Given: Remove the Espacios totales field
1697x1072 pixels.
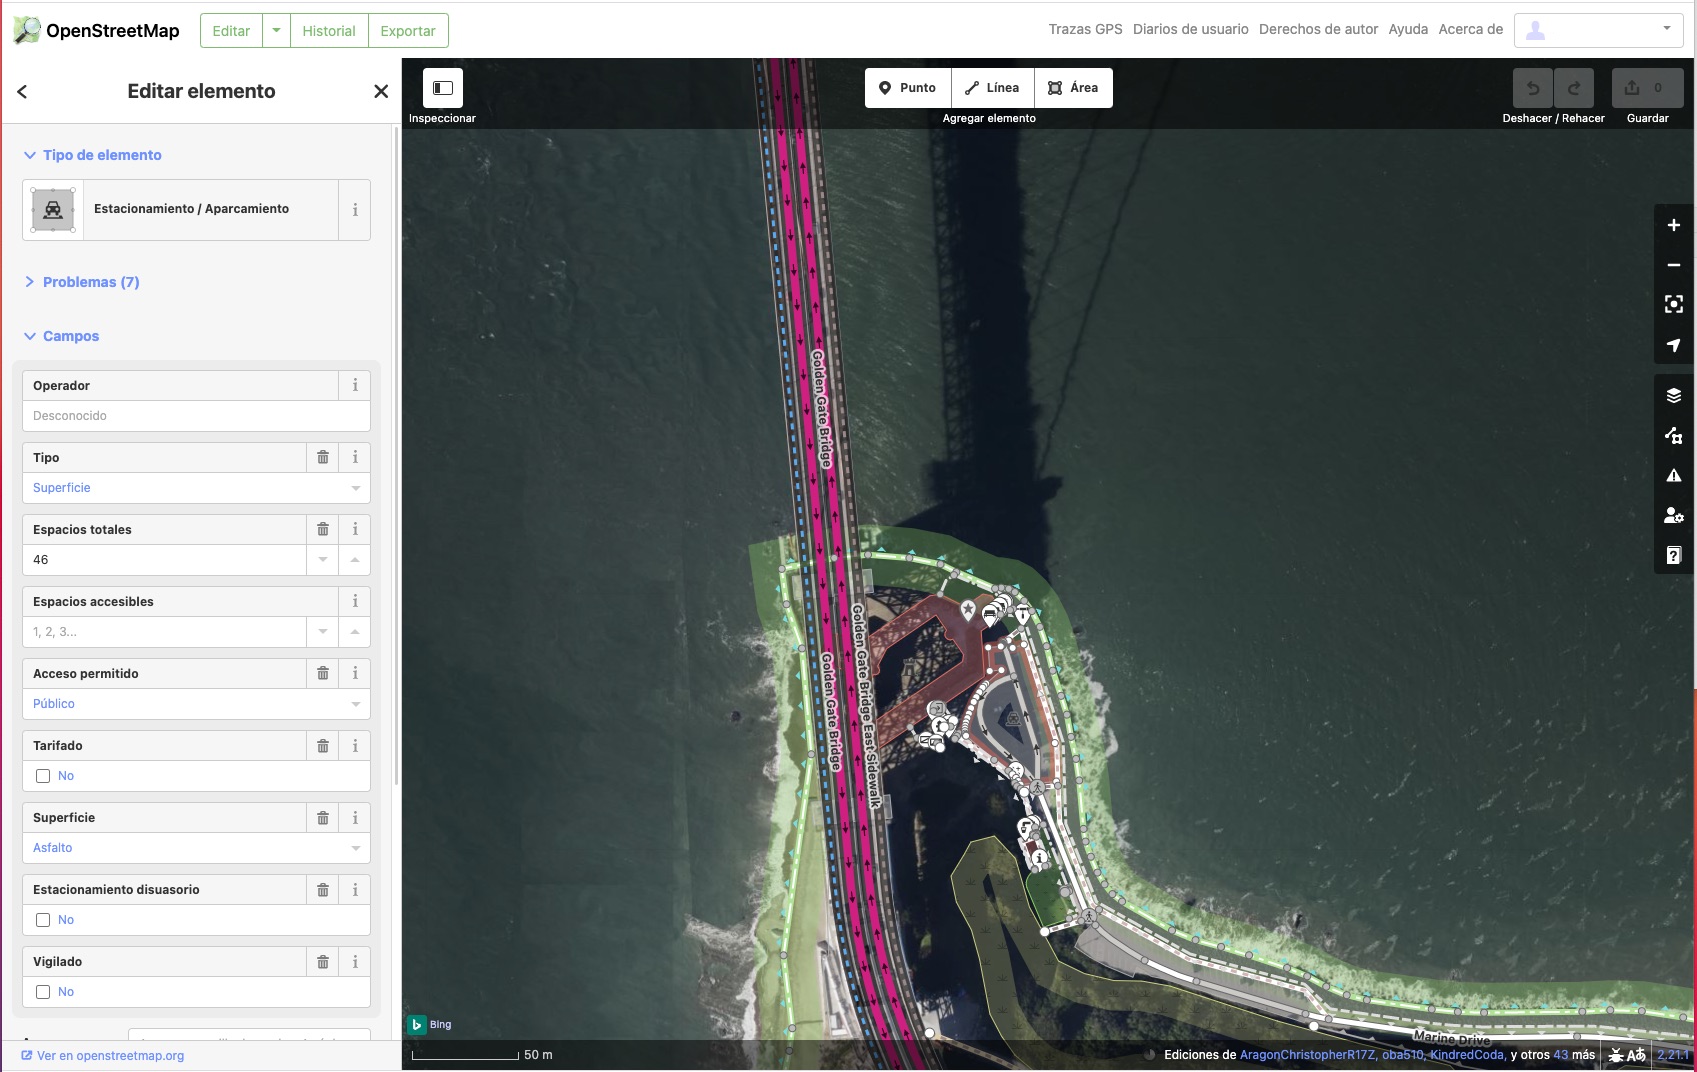Looking at the screenshot, I should [x=323, y=530].
